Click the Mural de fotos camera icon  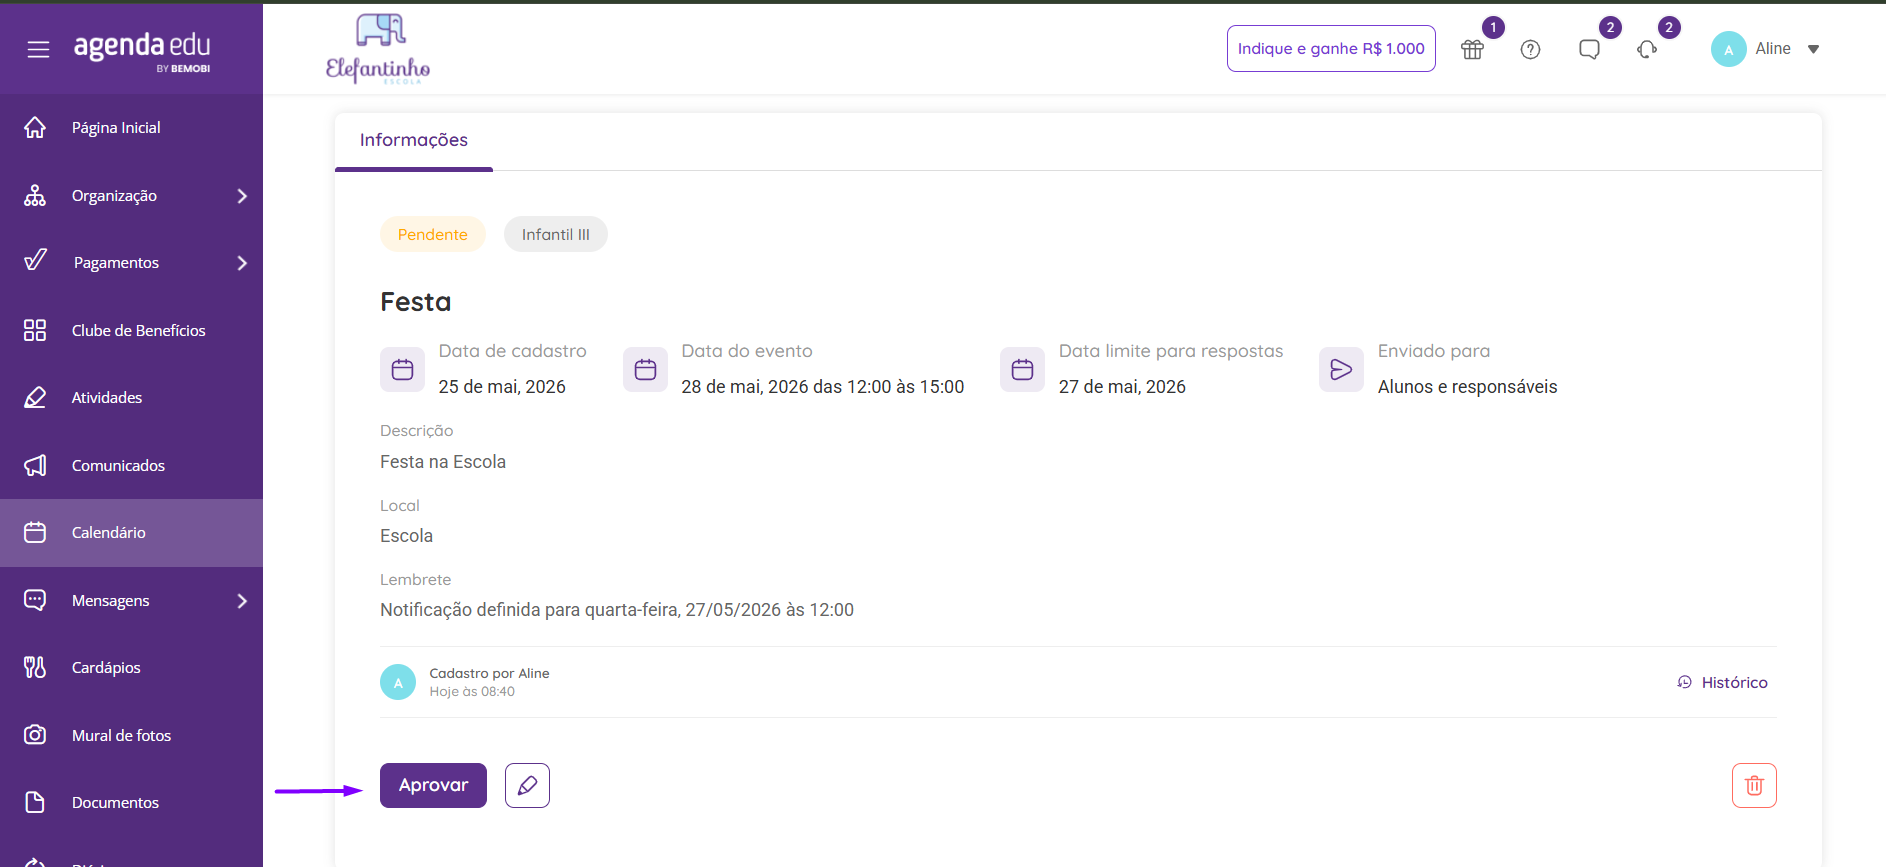[35, 735]
